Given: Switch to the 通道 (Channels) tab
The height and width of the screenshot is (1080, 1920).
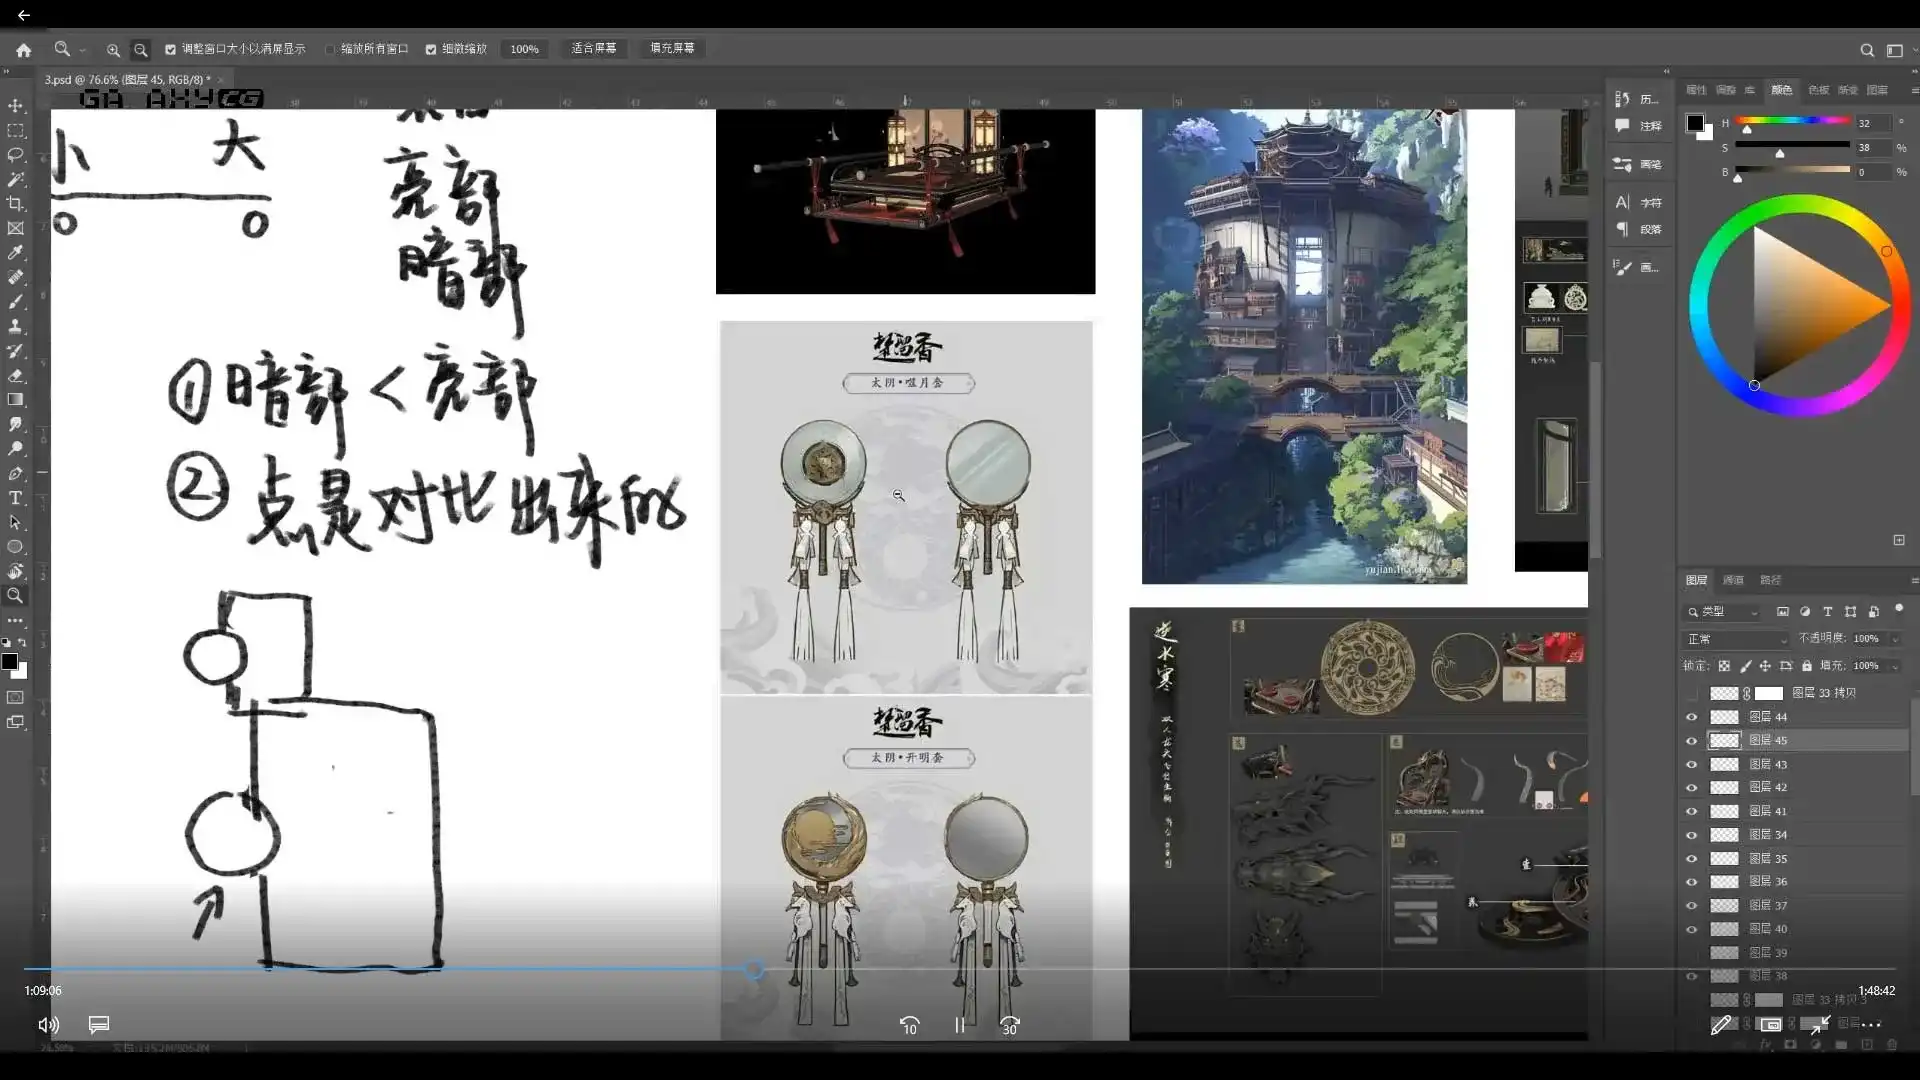Looking at the screenshot, I should (x=1735, y=580).
